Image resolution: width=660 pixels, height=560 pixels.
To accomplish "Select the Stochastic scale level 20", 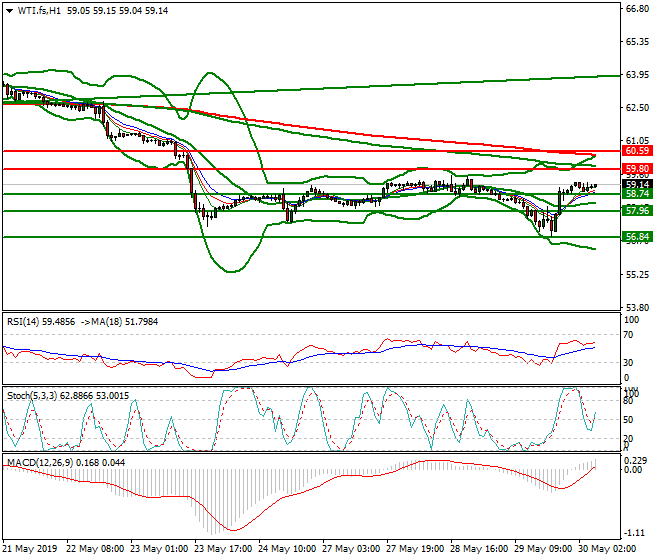I will [x=628, y=438].
